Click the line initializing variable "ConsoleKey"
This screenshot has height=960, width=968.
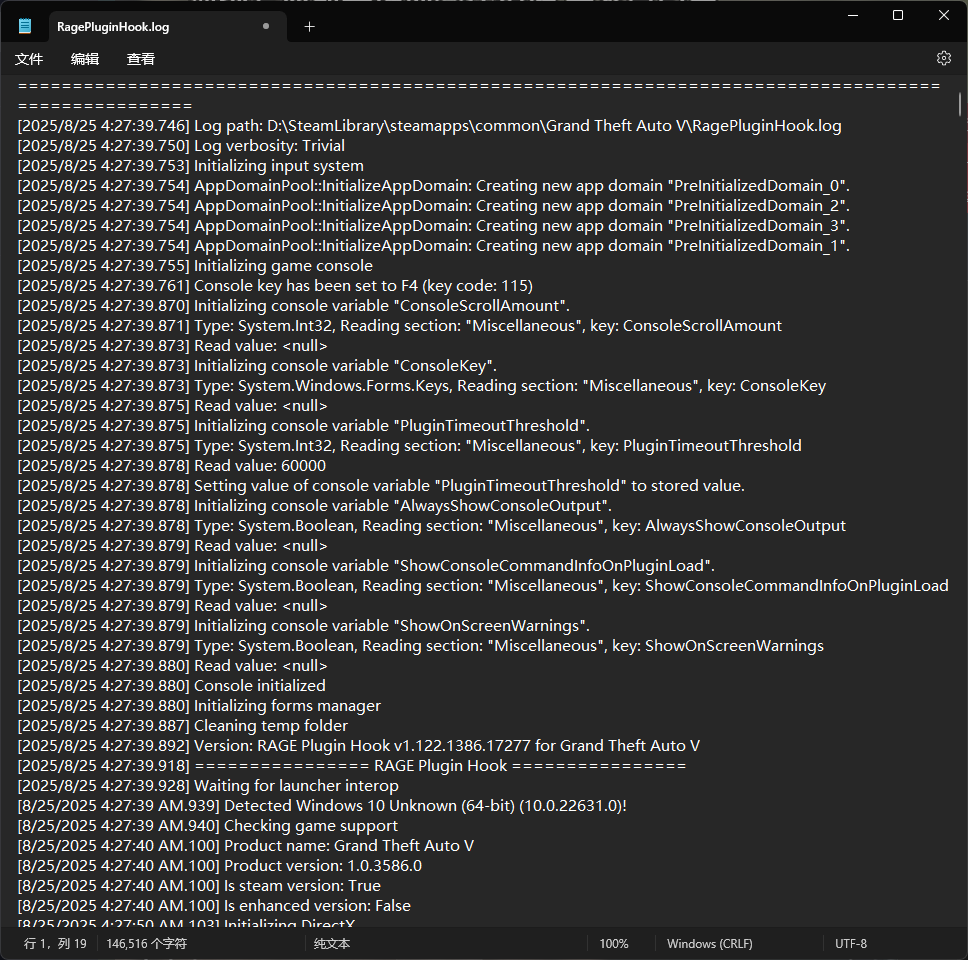point(257,365)
